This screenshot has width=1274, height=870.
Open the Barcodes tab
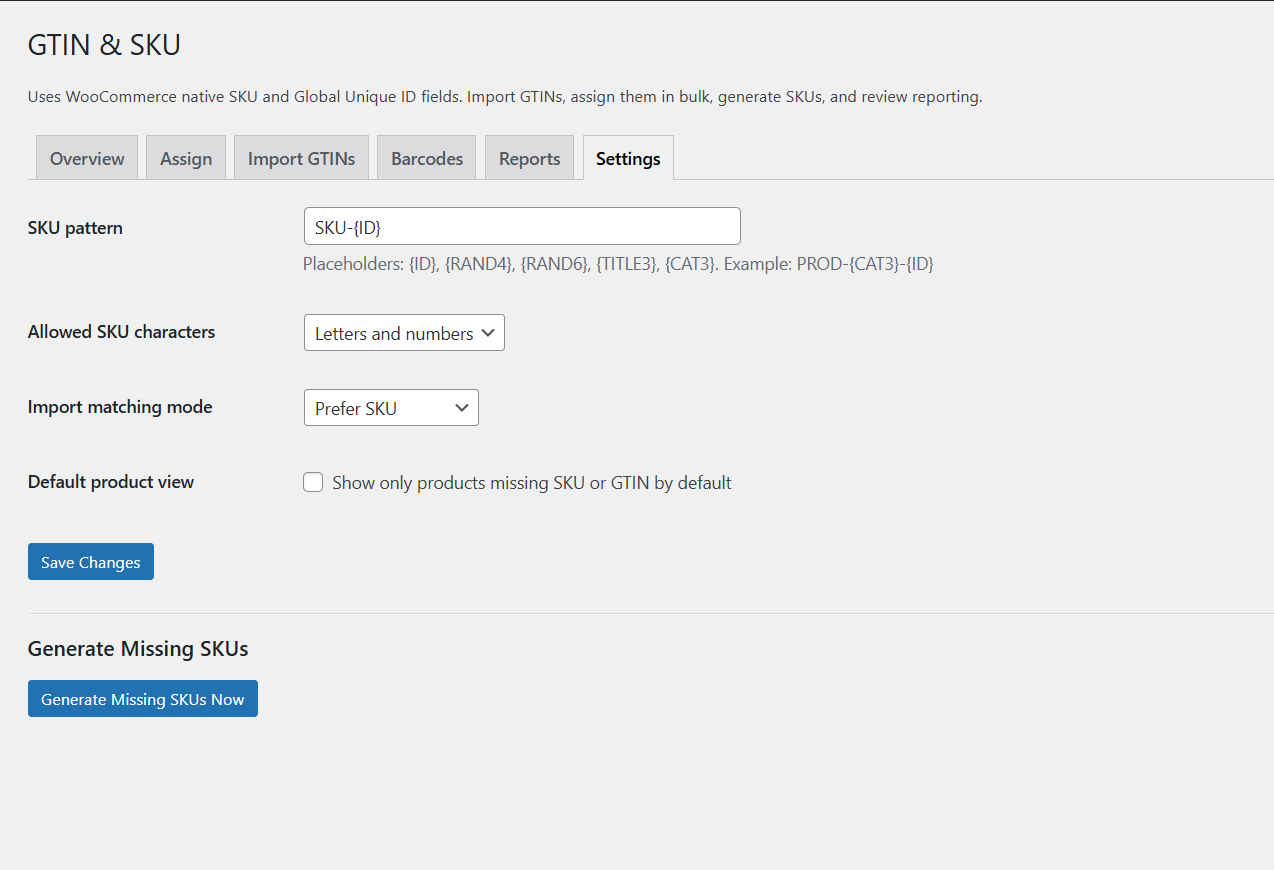pos(426,157)
